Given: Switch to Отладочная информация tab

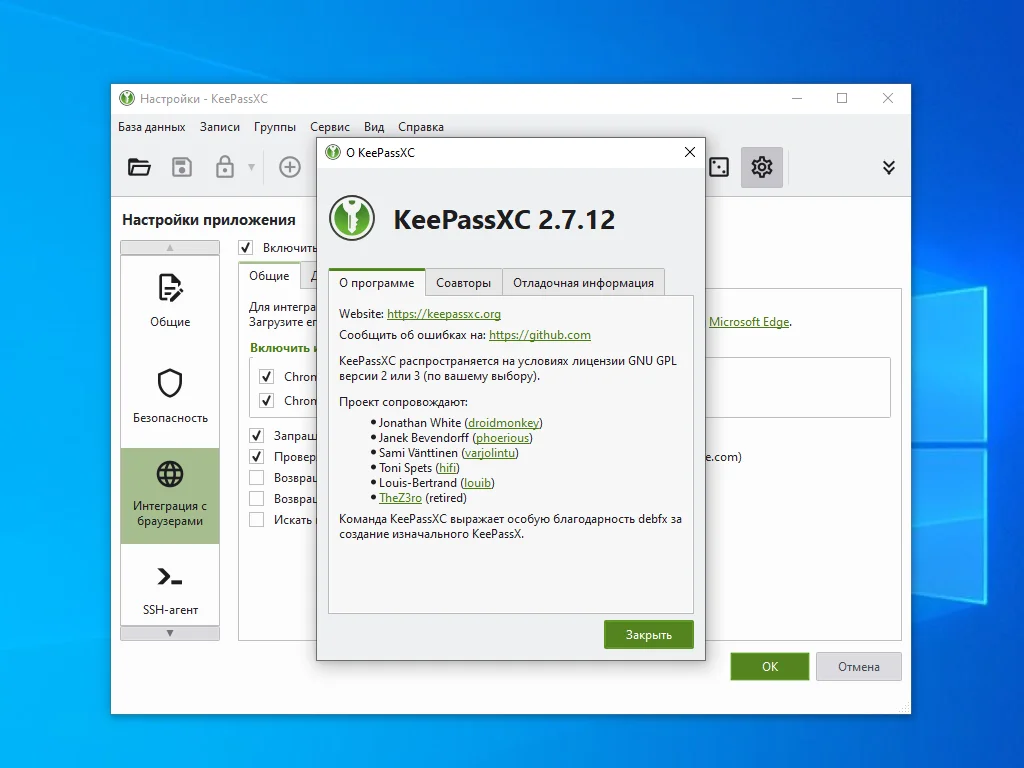Looking at the screenshot, I should click(x=583, y=283).
